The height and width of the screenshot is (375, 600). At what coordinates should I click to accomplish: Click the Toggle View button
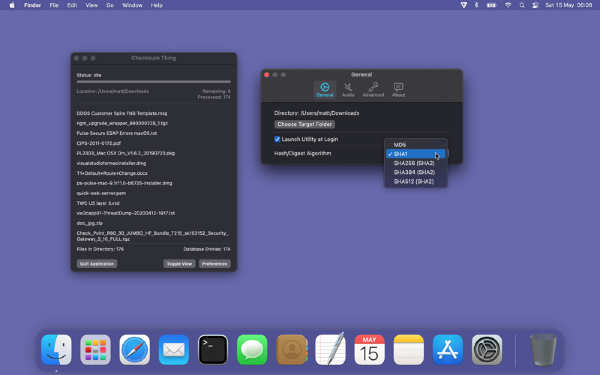coord(179,264)
